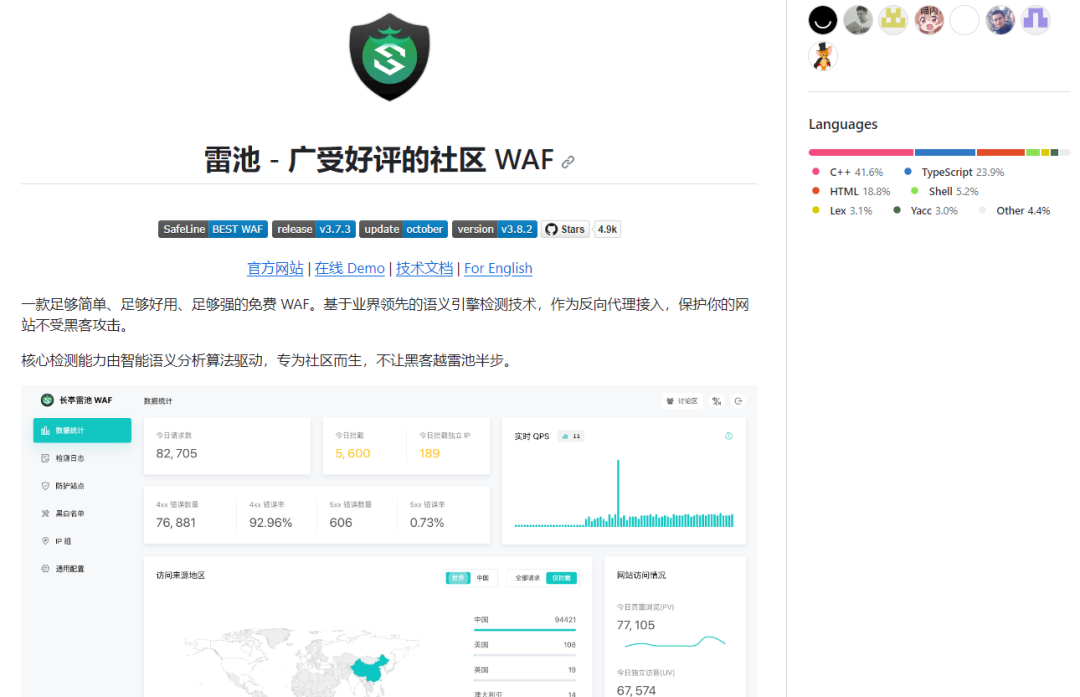Click the Languages section heading
The height and width of the screenshot is (697, 1080).
pyautogui.click(x=843, y=124)
